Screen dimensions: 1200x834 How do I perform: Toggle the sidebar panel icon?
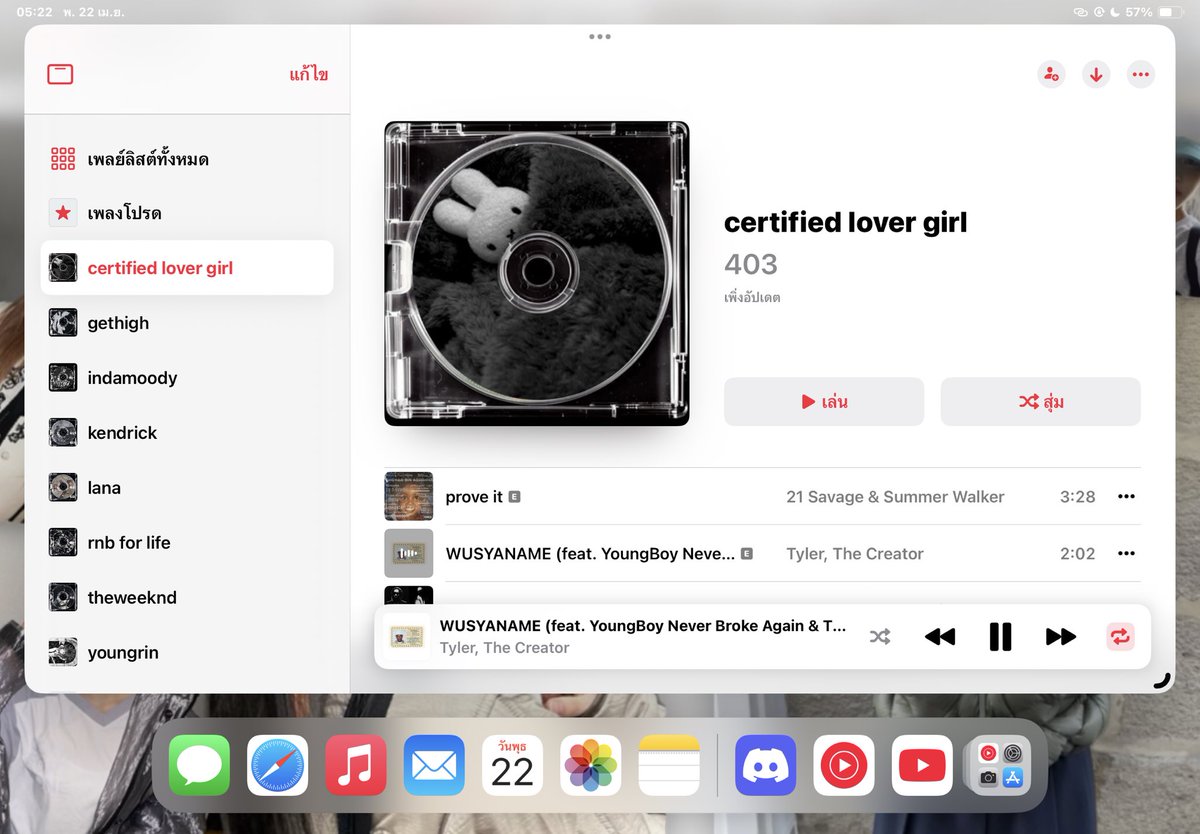60,74
